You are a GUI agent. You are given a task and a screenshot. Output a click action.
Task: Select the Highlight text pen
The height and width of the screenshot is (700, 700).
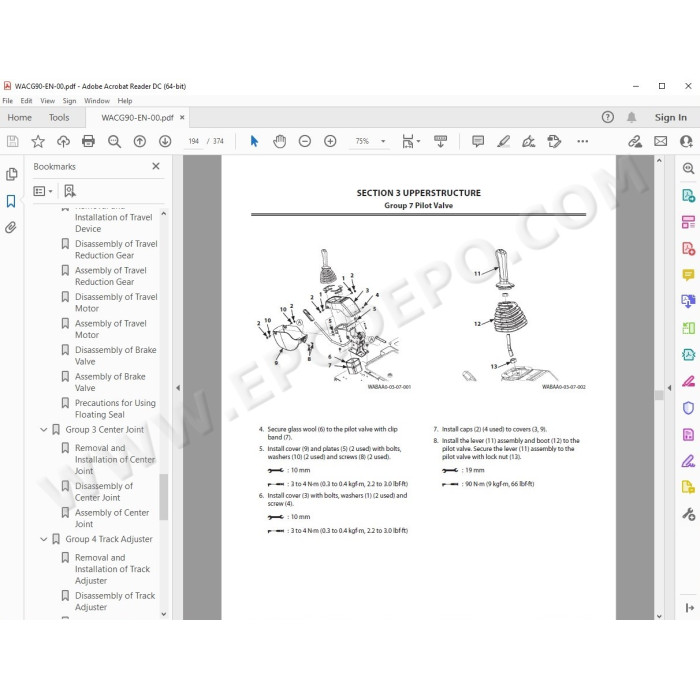(504, 142)
